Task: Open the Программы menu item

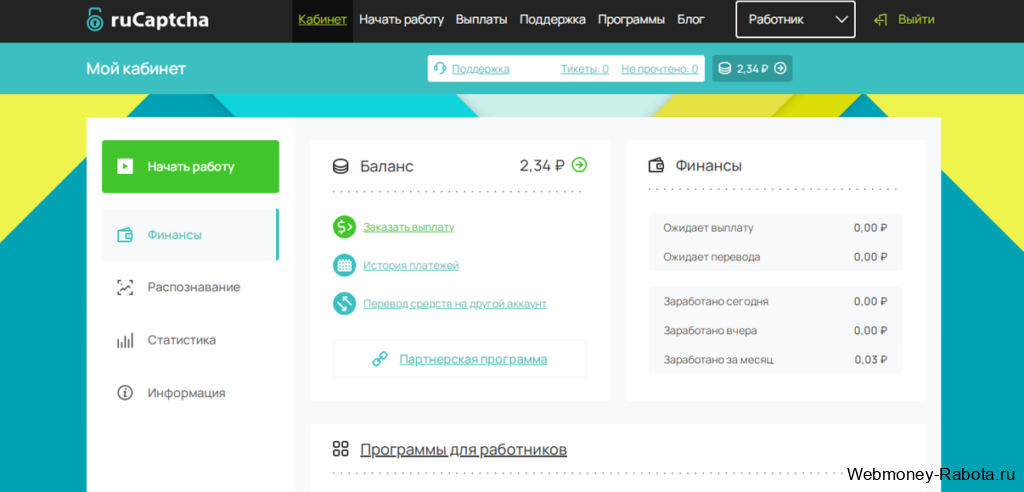Action: pyautogui.click(x=632, y=20)
